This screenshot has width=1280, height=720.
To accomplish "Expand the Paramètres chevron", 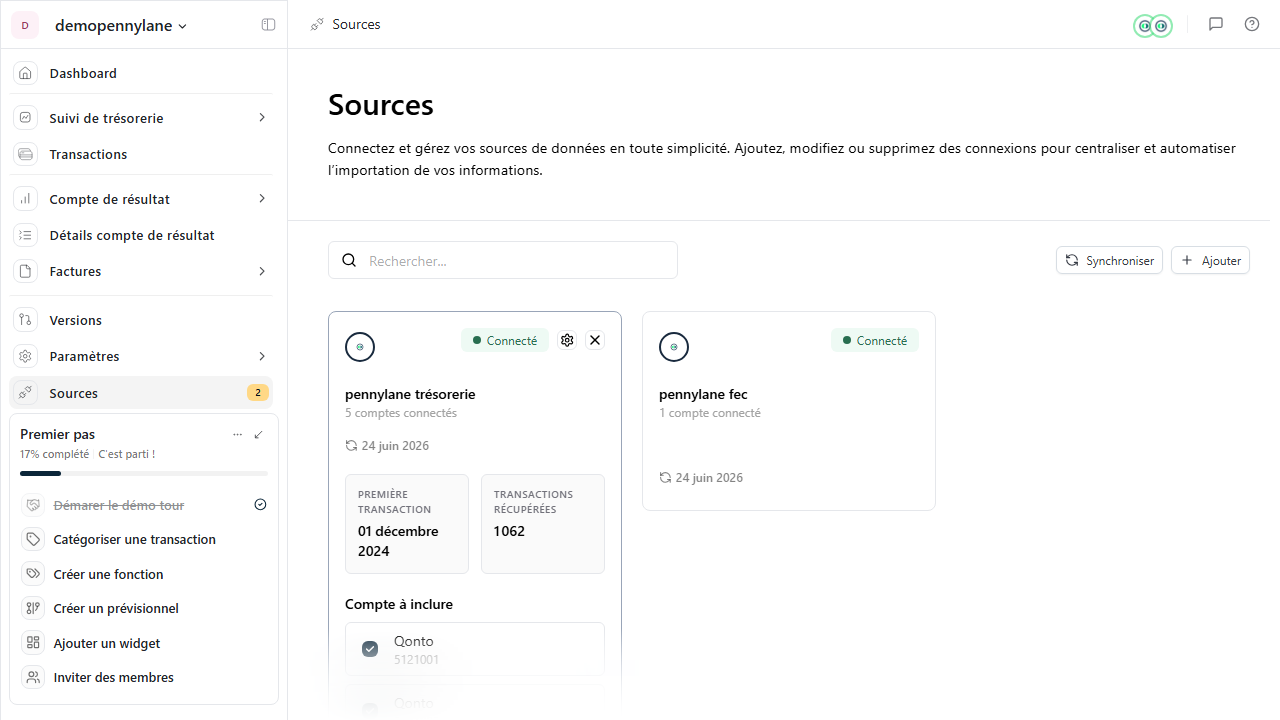I will click(x=262, y=356).
